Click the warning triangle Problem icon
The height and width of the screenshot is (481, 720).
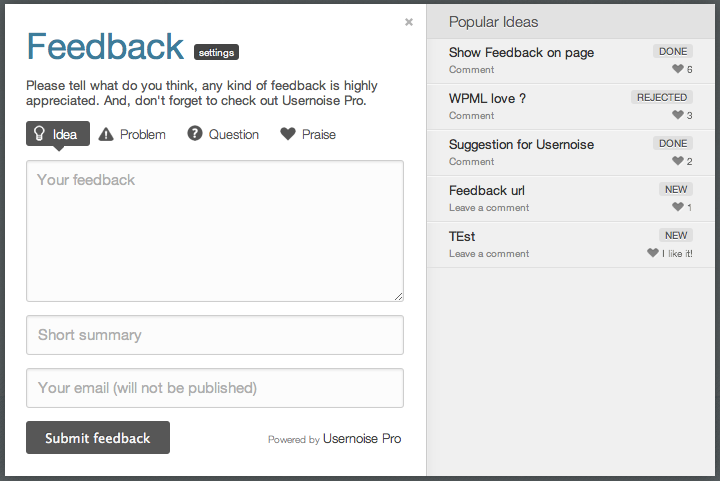pyautogui.click(x=106, y=134)
